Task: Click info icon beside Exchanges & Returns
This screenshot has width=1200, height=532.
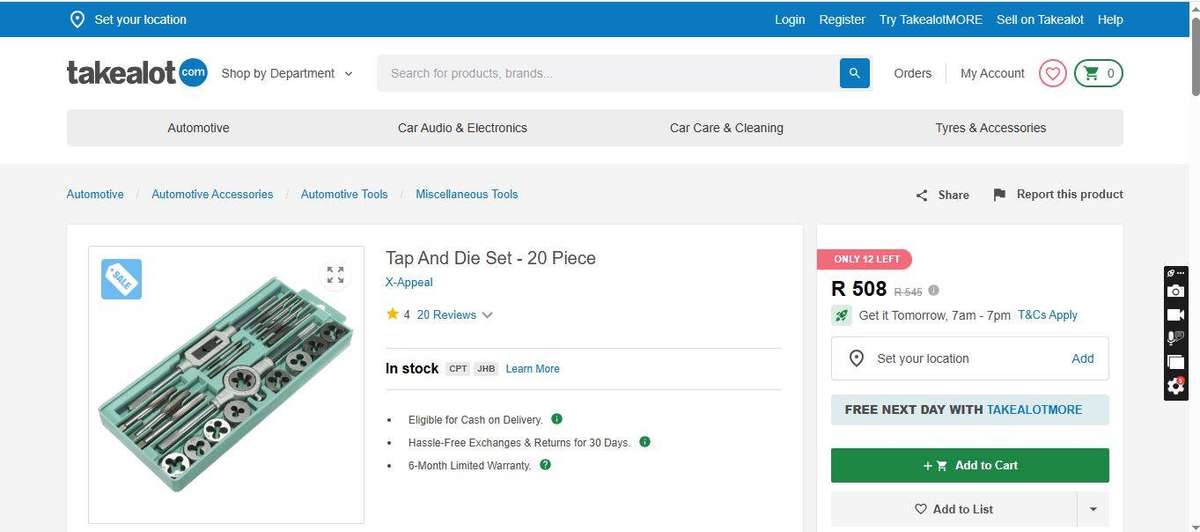Action: [x=645, y=442]
